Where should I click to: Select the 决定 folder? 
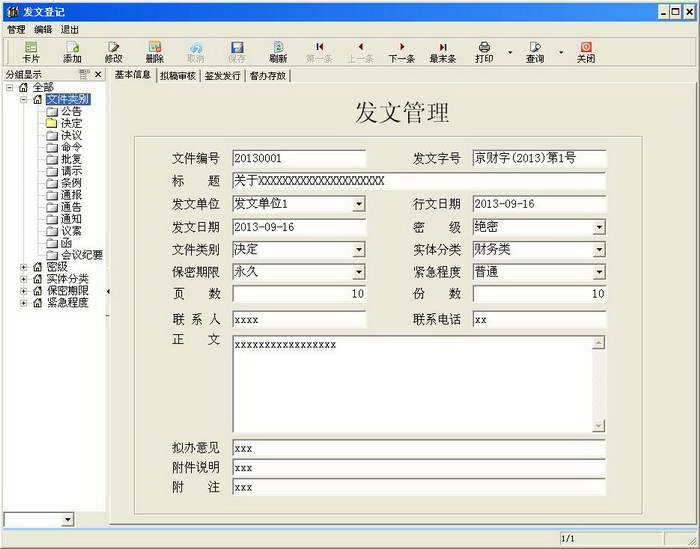point(64,123)
